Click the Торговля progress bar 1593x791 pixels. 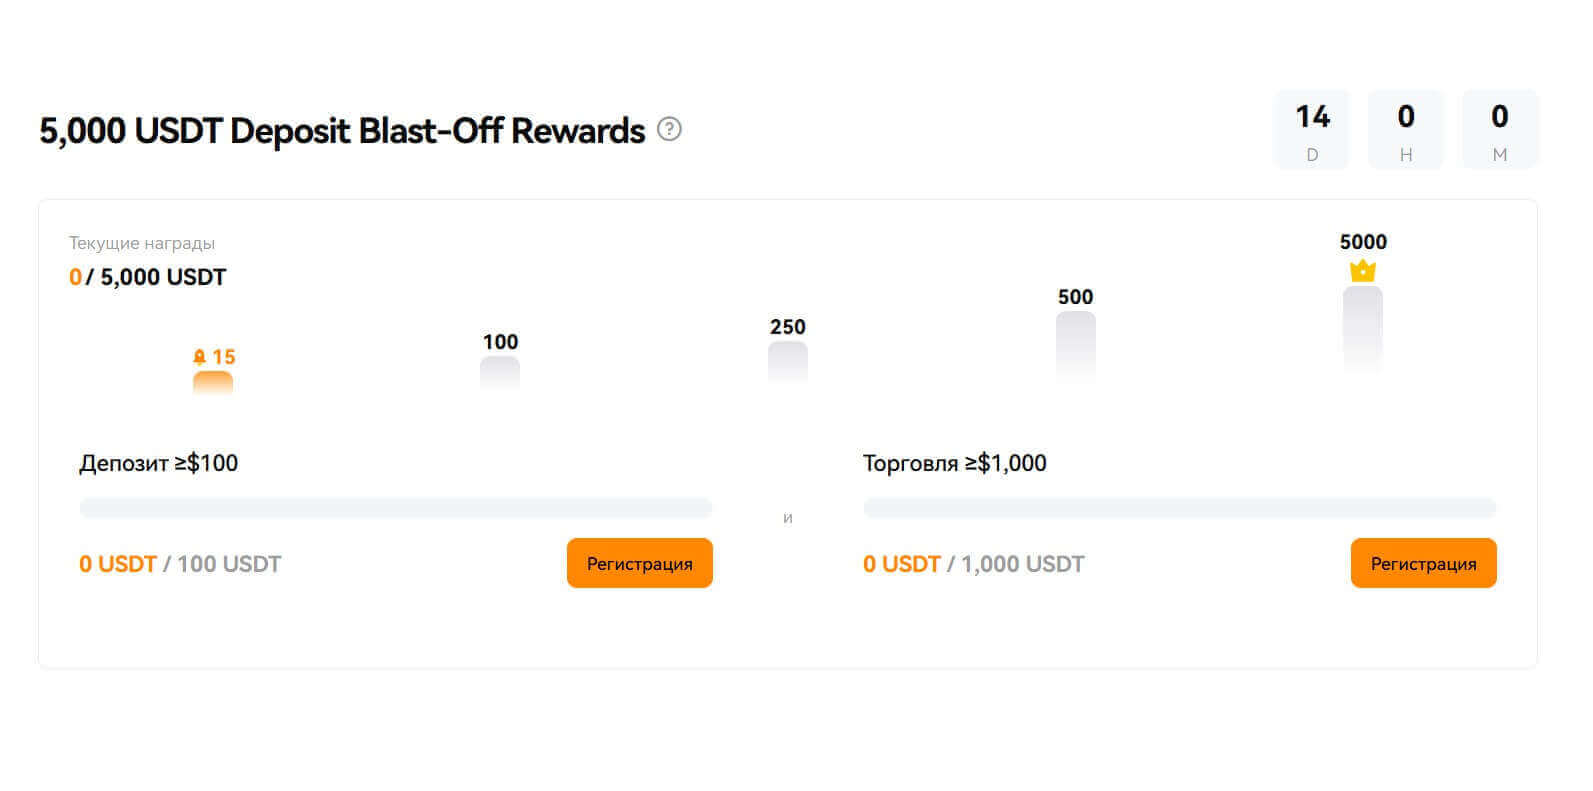[1179, 508]
